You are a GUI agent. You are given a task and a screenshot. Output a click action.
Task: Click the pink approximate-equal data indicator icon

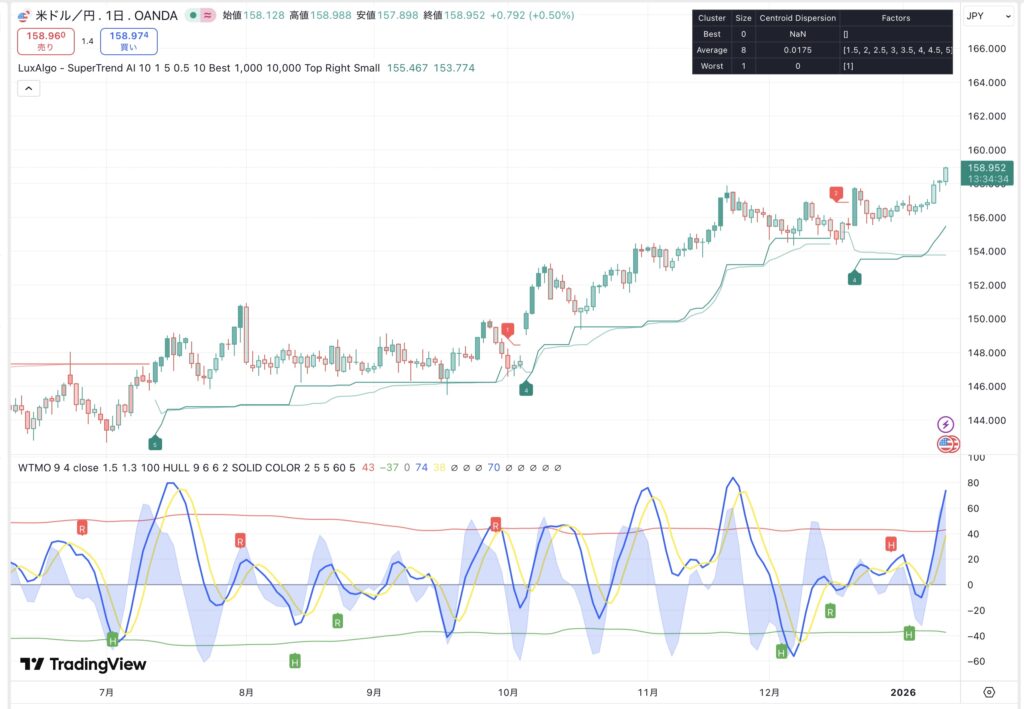(x=207, y=16)
